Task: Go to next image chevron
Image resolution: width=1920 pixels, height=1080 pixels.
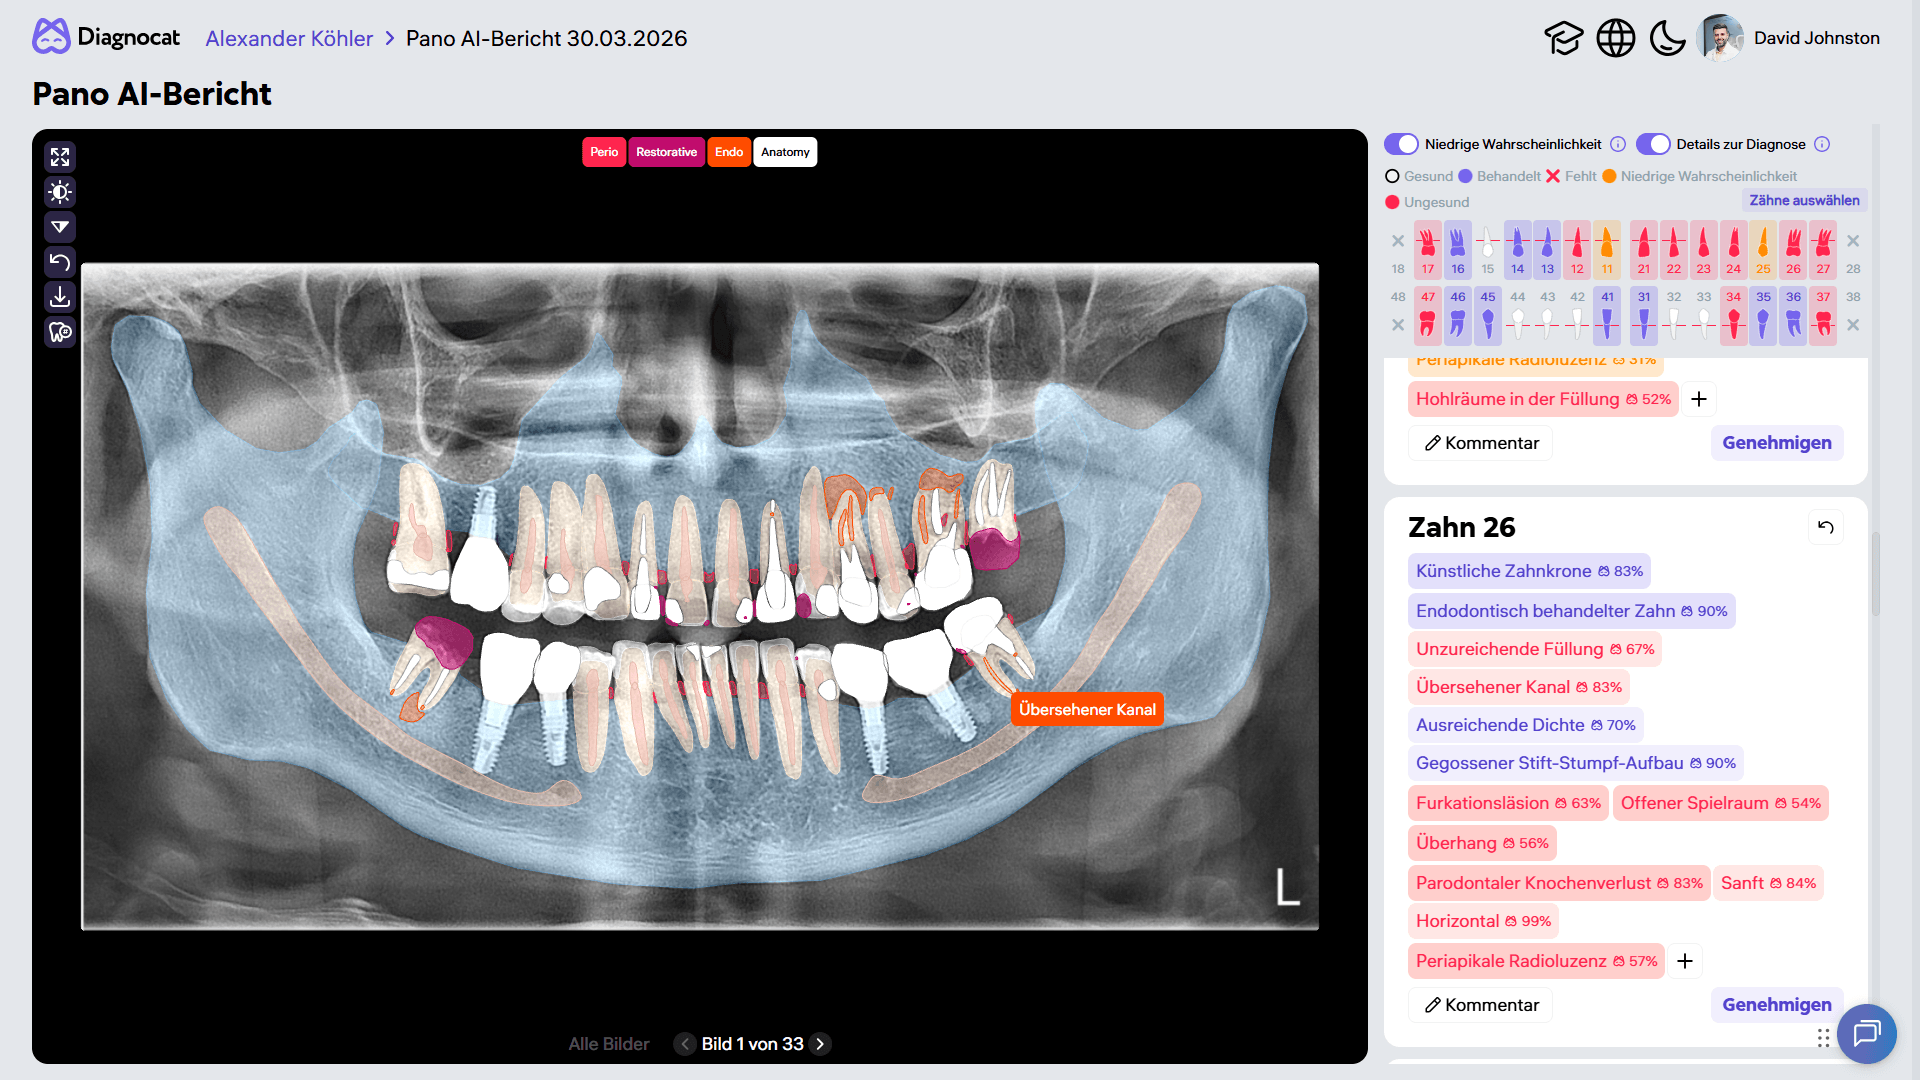Action: coord(820,1044)
